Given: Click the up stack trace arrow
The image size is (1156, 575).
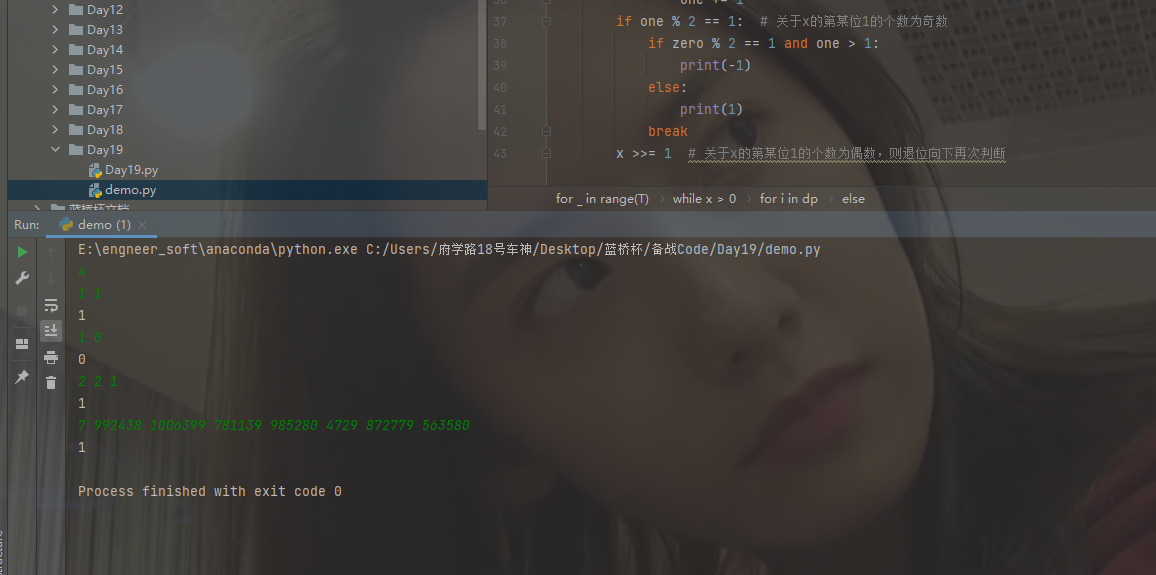Looking at the screenshot, I should click(x=51, y=254).
